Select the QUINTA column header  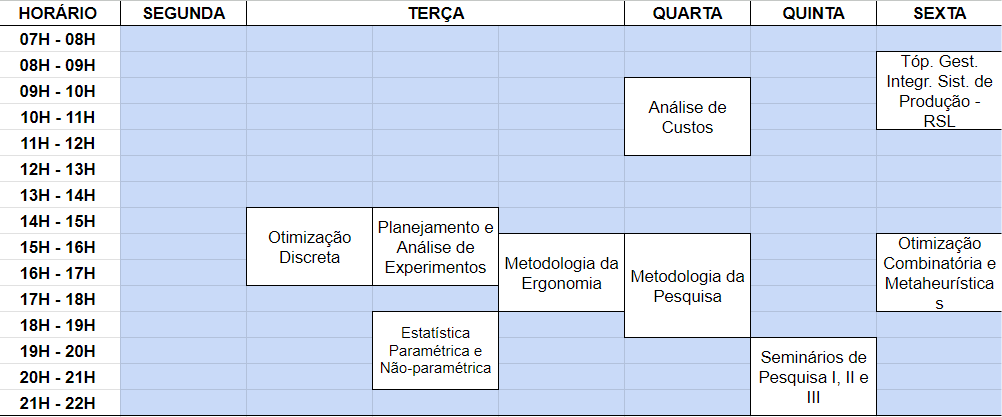pos(812,13)
